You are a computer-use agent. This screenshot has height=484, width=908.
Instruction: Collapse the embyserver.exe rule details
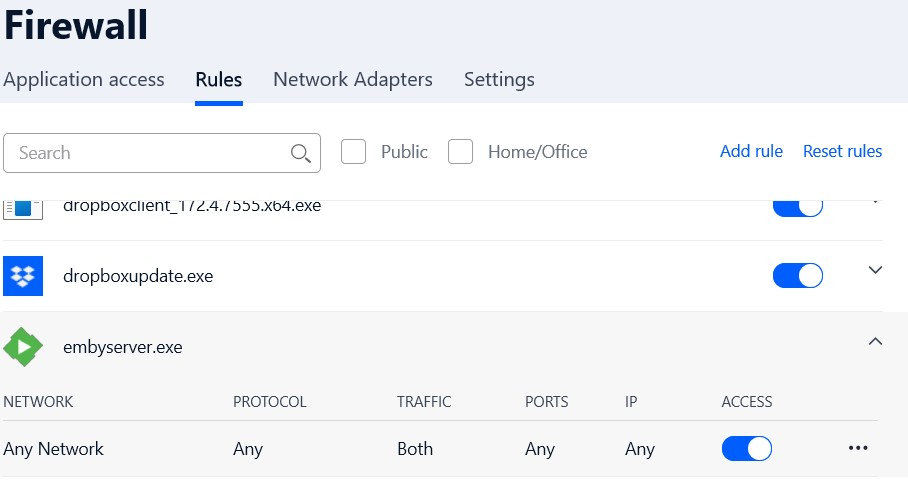coord(876,342)
